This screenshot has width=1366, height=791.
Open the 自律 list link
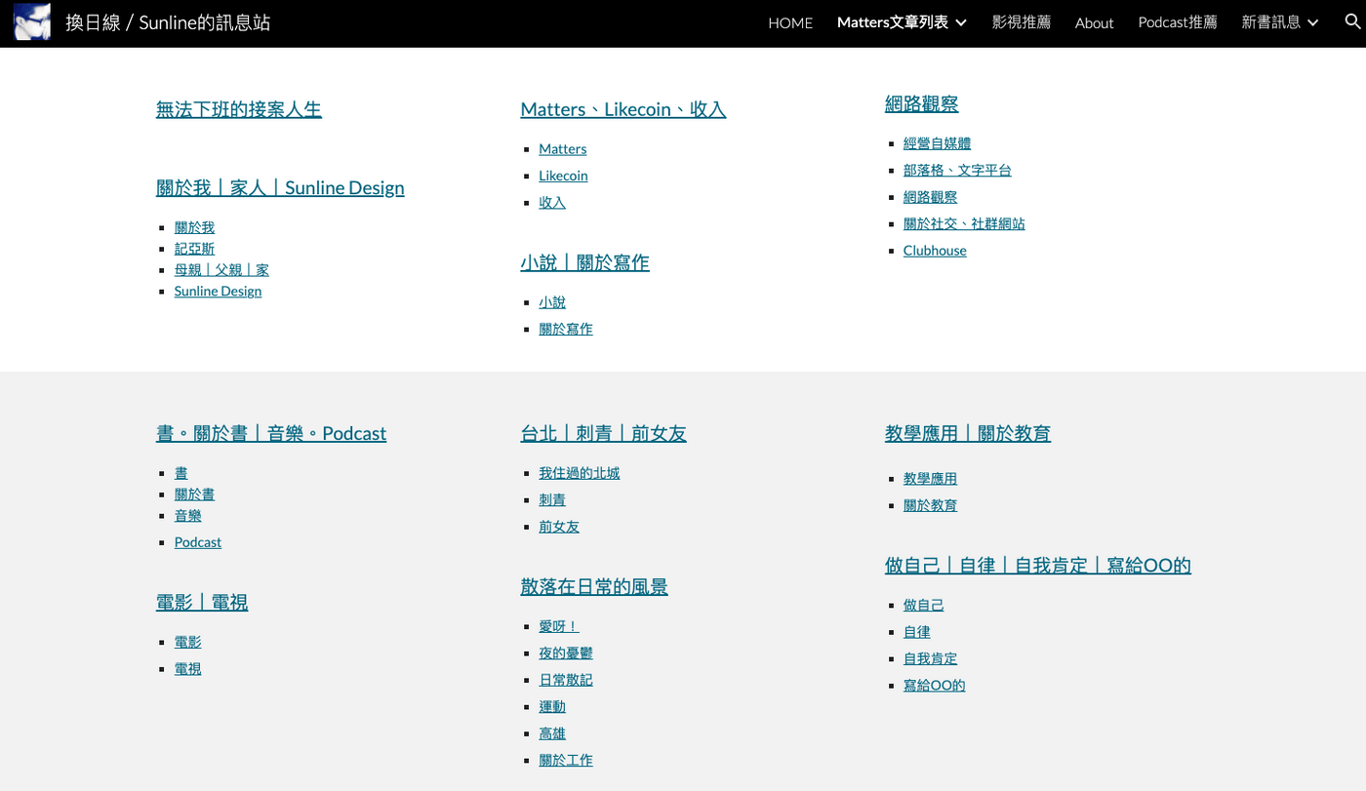917,632
